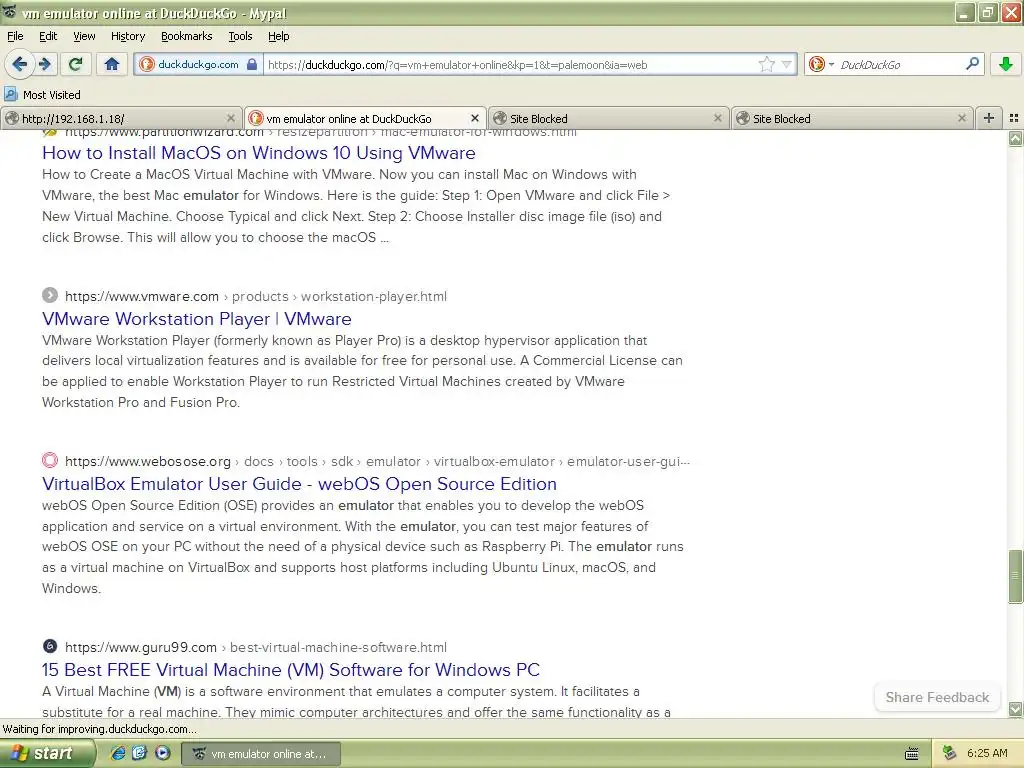Switch to the http://192.168.1.18/ tab

(121, 118)
